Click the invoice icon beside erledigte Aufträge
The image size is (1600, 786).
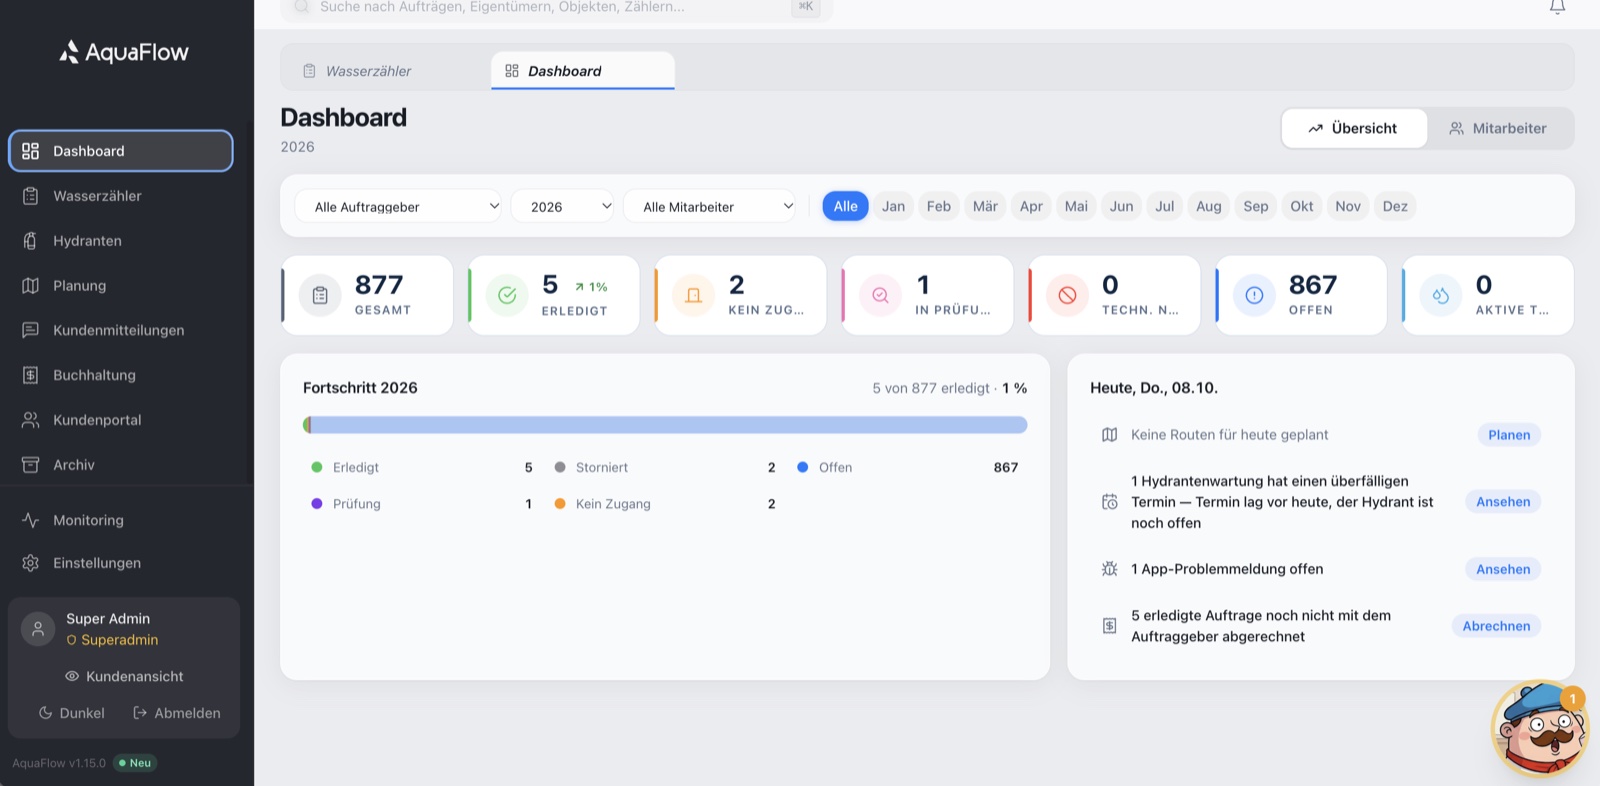click(x=1109, y=626)
